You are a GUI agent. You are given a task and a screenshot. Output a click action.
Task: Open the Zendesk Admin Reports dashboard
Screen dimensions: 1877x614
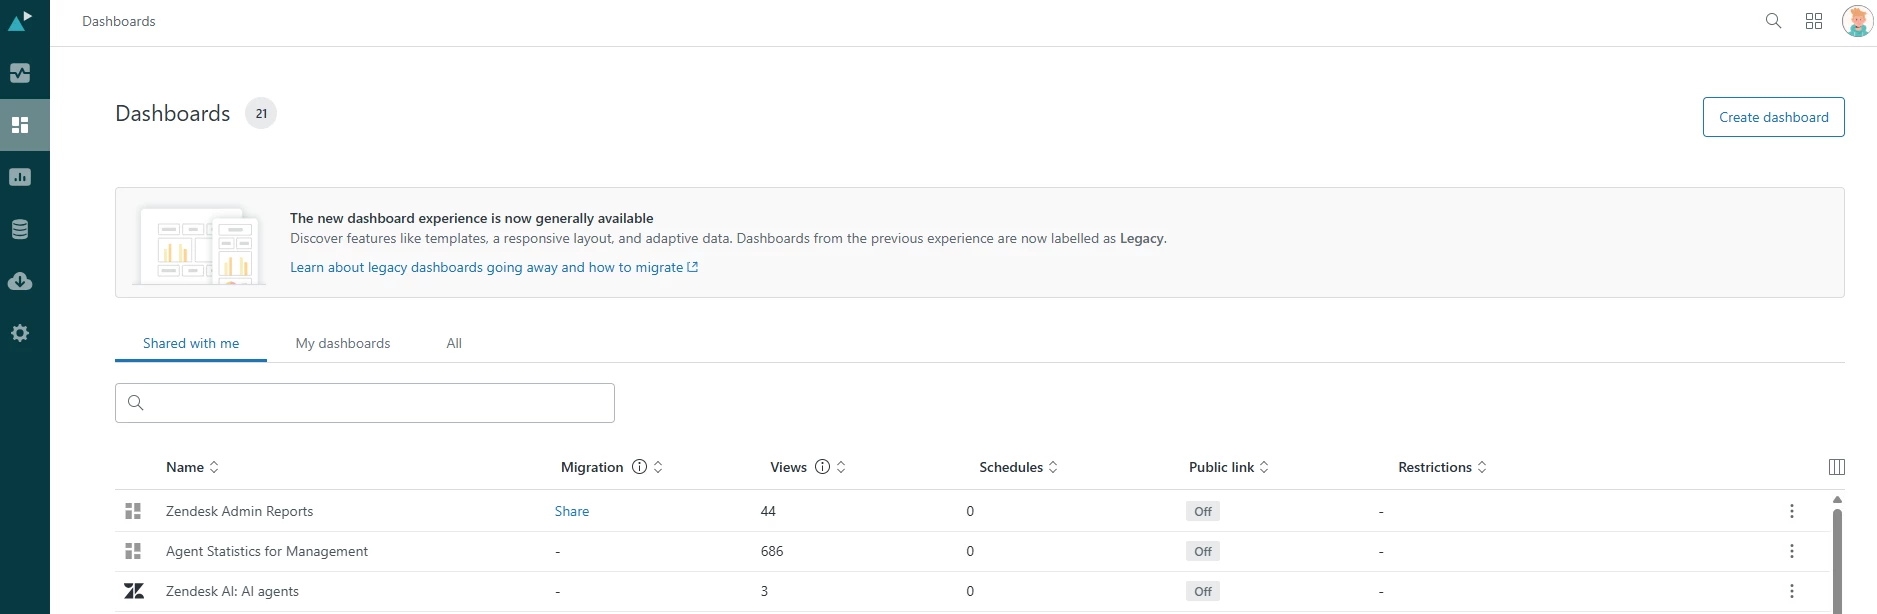click(x=239, y=511)
